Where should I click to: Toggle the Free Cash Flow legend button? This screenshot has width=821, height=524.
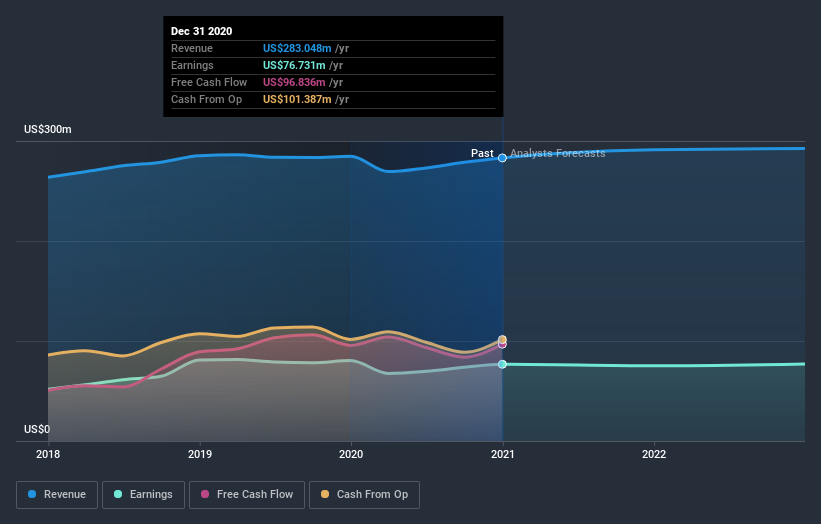247,495
